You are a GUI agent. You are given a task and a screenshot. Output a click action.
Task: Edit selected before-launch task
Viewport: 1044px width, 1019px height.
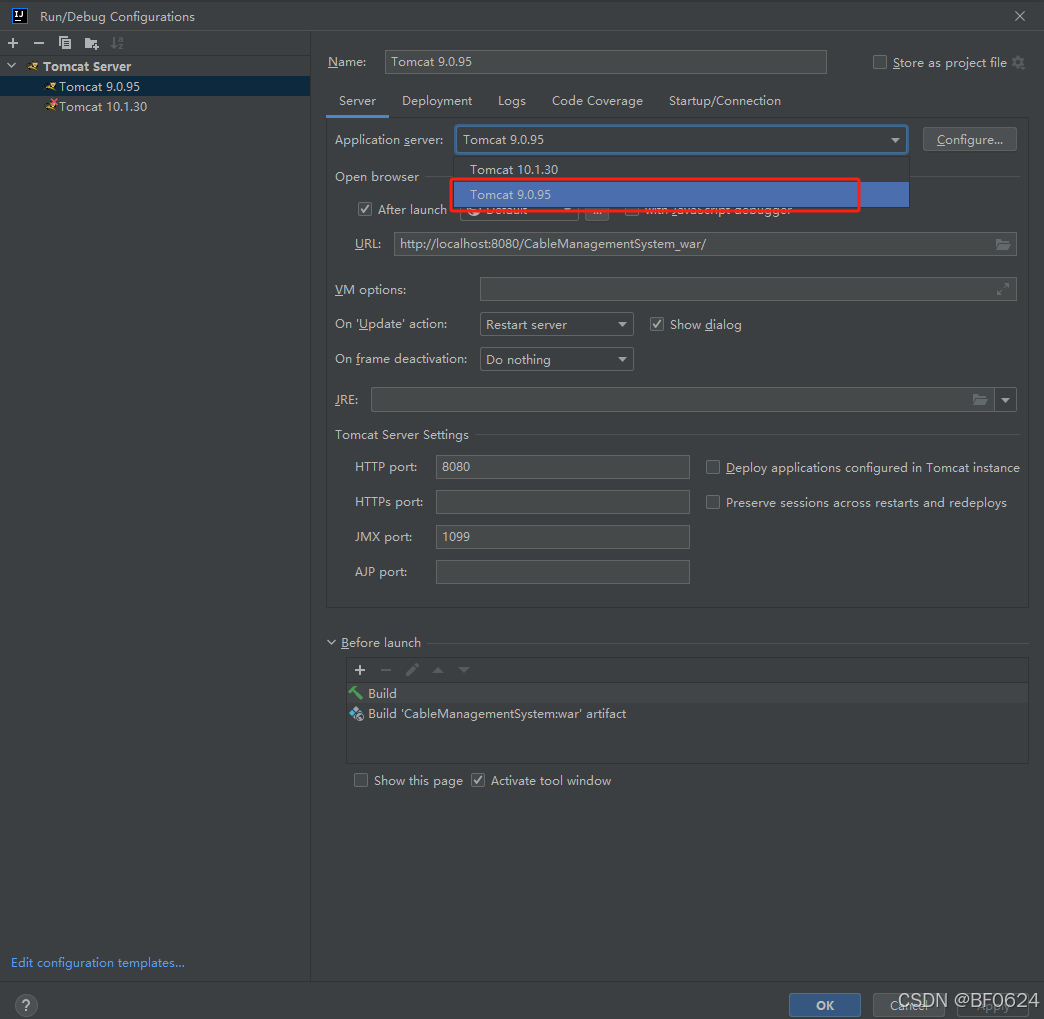[x=412, y=670]
